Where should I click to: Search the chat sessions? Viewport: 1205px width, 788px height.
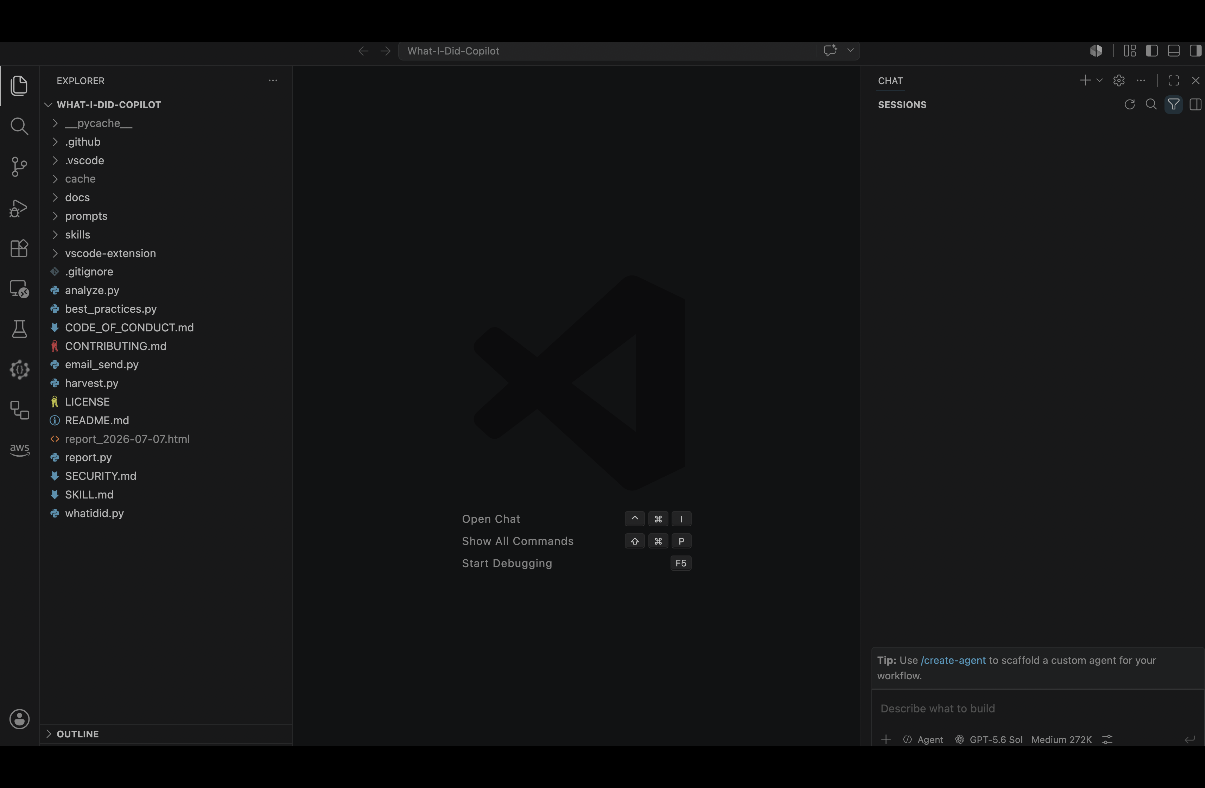(x=1151, y=104)
